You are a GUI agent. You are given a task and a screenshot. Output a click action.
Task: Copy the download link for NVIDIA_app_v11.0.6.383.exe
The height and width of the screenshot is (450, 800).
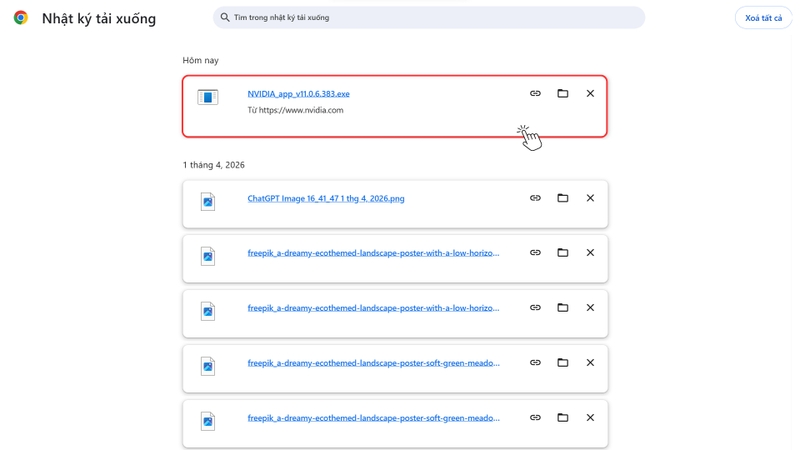coord(535,93)
